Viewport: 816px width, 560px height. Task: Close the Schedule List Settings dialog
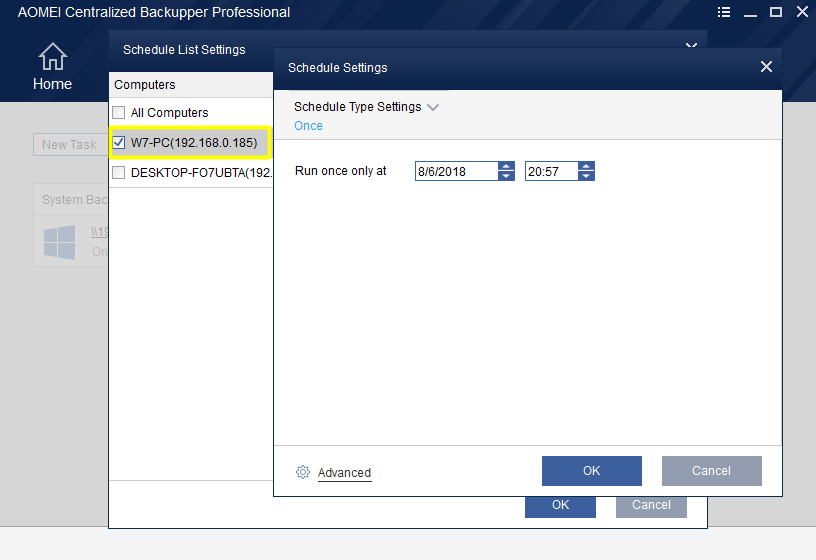coord(691,45)
